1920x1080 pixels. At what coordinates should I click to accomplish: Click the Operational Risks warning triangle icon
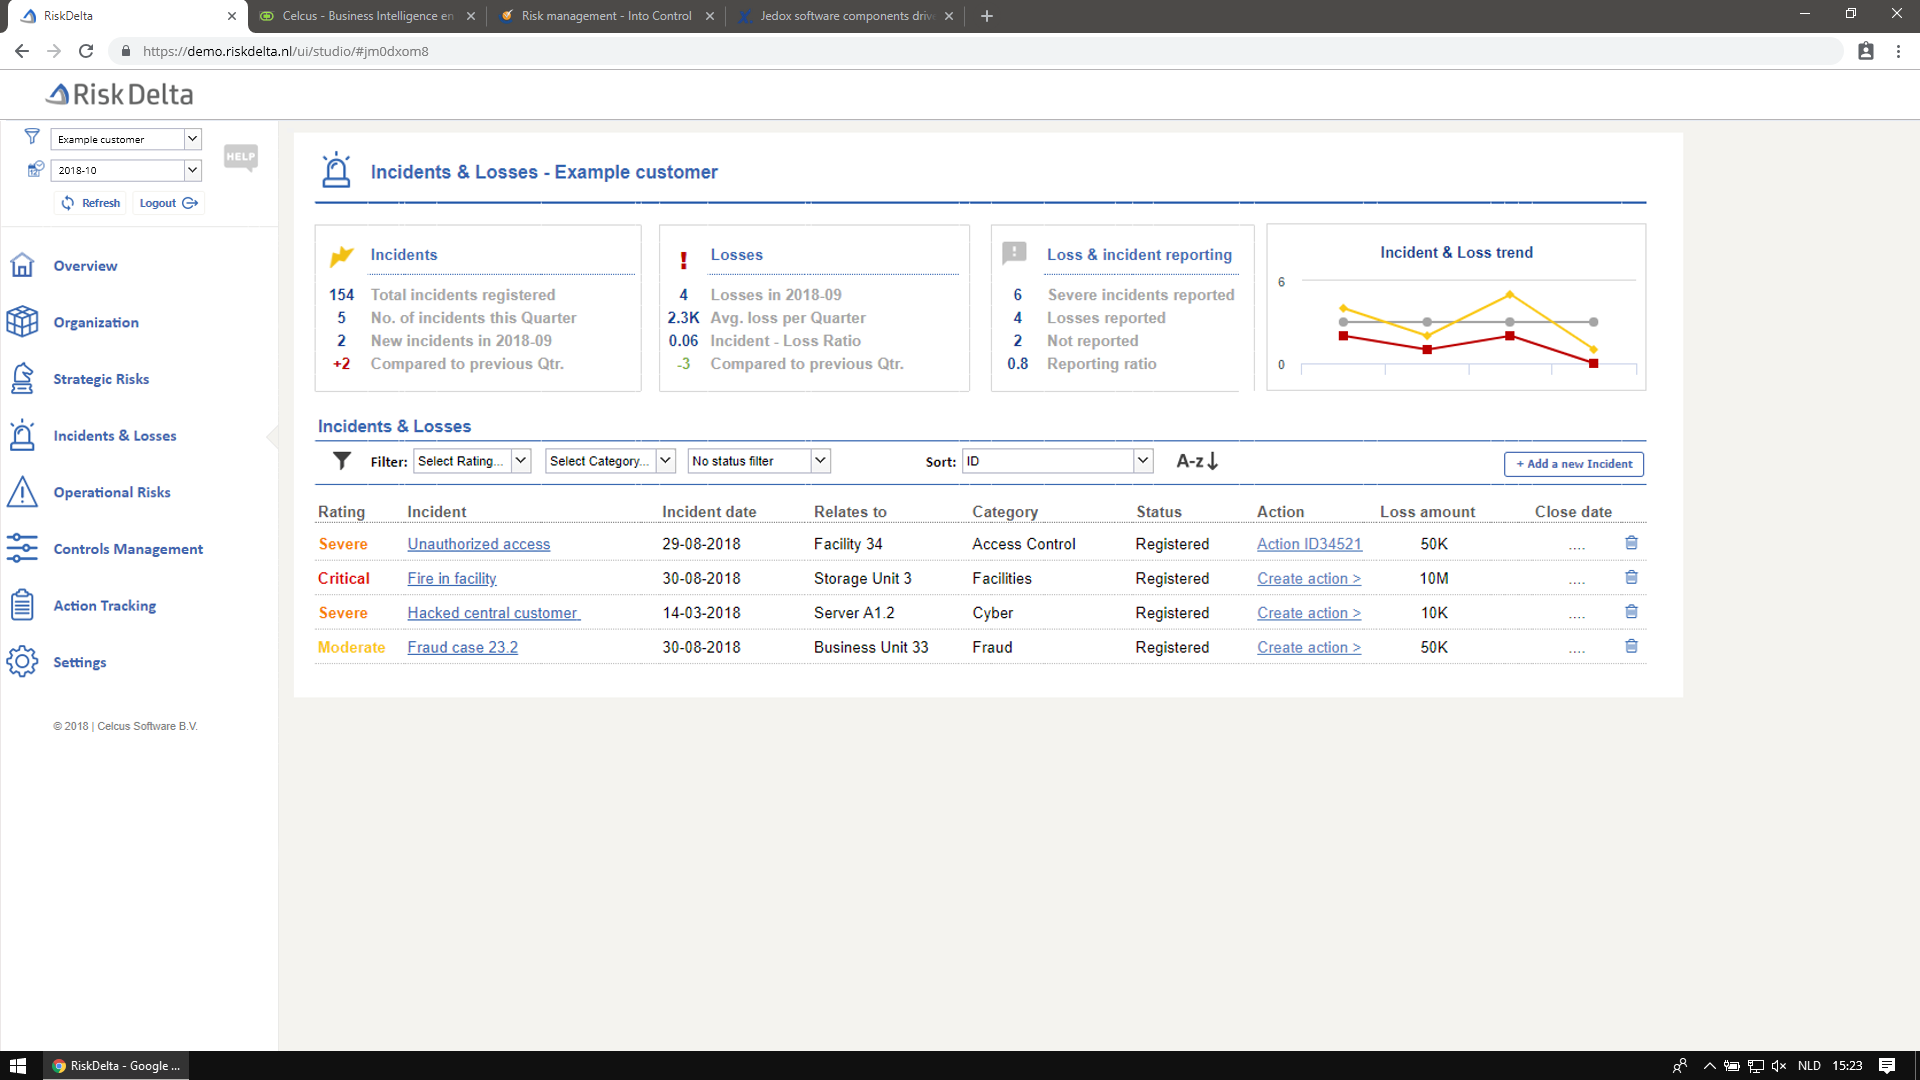coord(22,492)
